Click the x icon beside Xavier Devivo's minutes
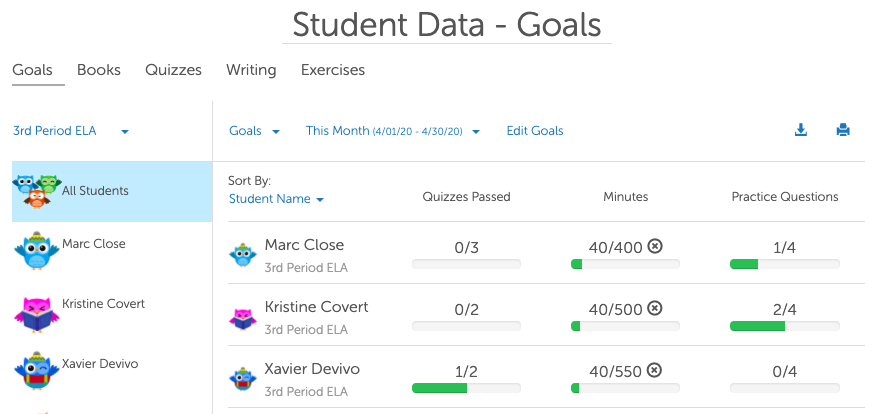Viewport: 872px width, 414px height. 655,370
